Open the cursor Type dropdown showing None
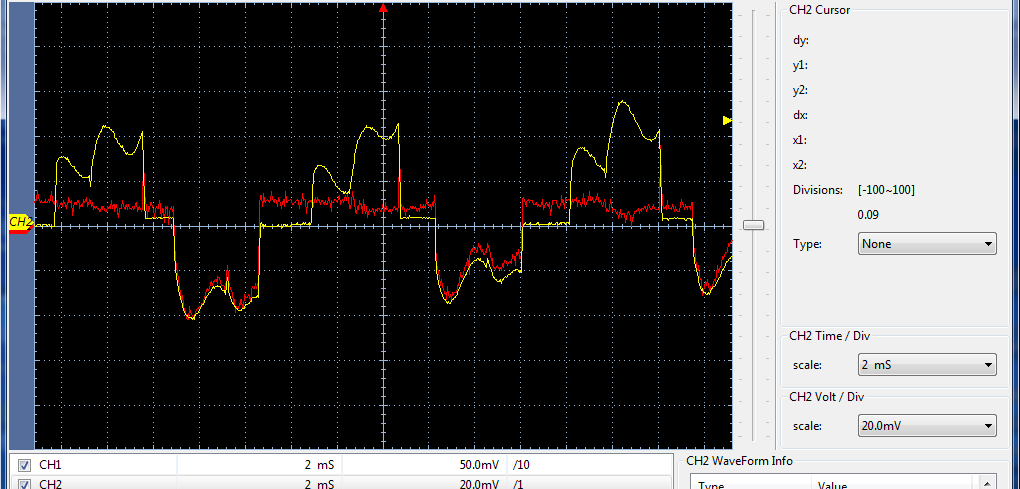The image size is (1020, 489). (x=927, y=244)
